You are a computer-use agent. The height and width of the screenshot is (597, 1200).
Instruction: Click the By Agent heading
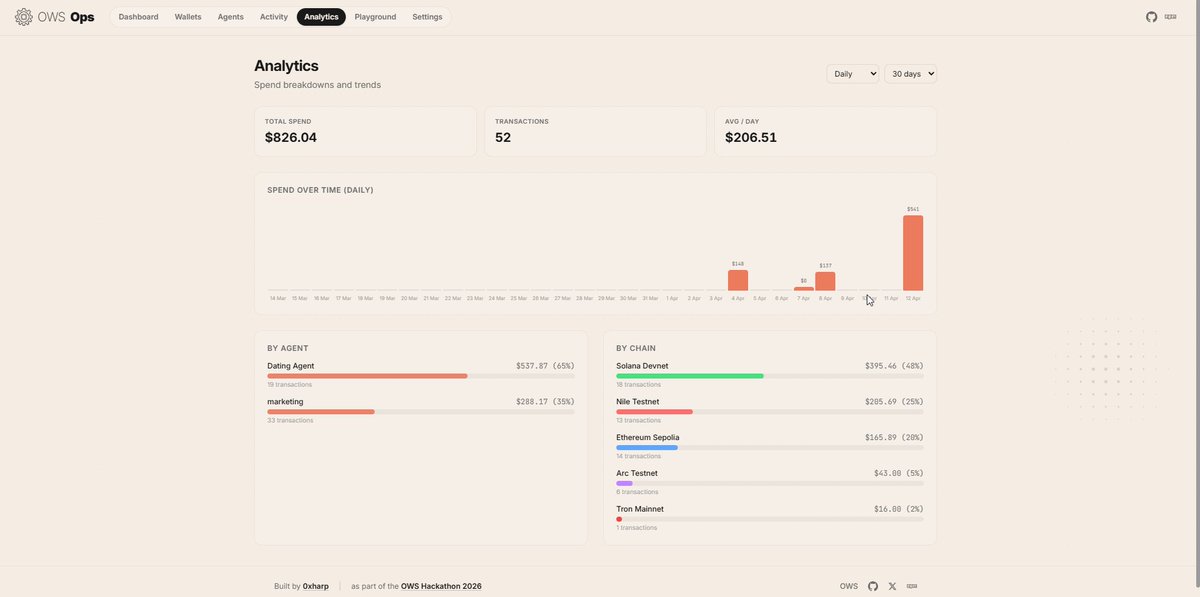pyautogui.click(x=288, y=348)
